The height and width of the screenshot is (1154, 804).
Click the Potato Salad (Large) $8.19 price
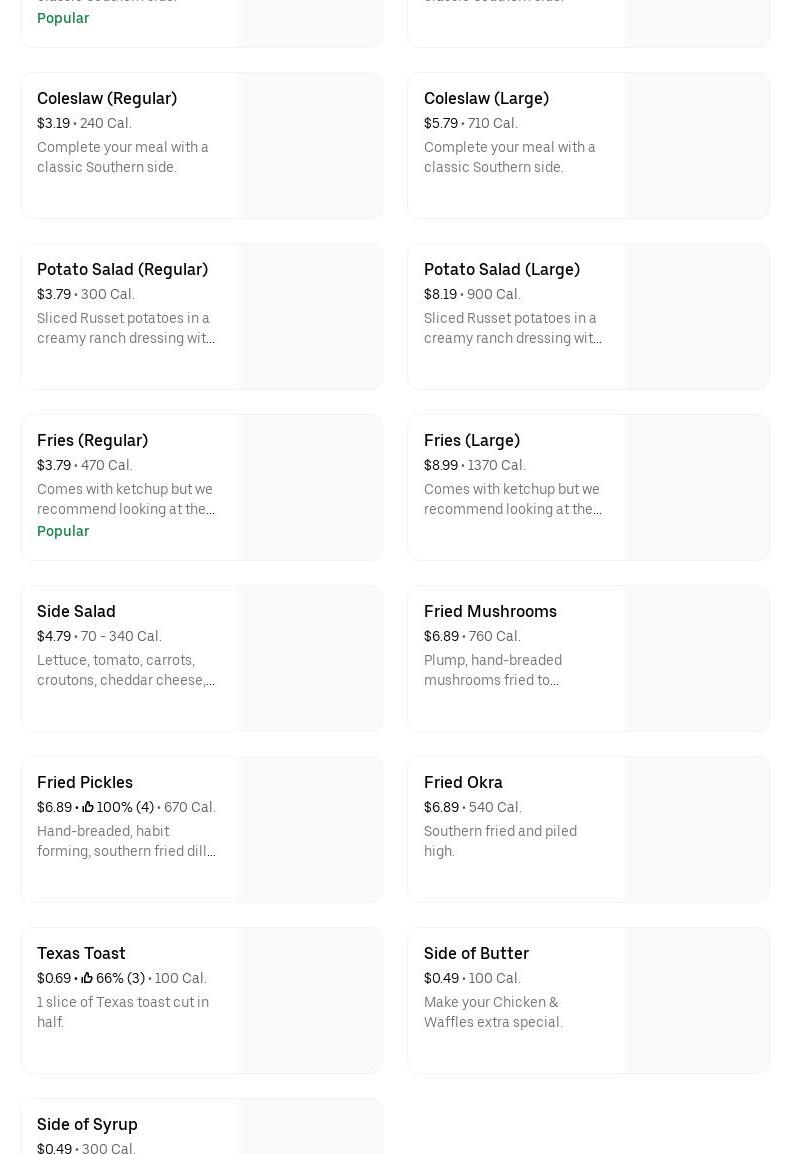coord(440,294)
